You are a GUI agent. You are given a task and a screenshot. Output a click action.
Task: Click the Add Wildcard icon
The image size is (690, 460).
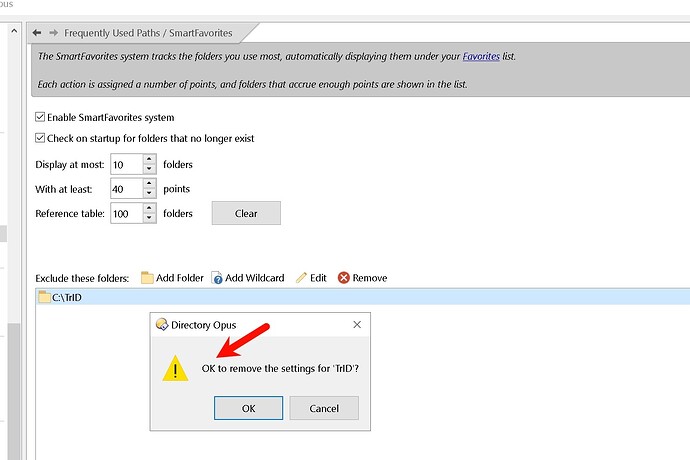click(216, 277)
